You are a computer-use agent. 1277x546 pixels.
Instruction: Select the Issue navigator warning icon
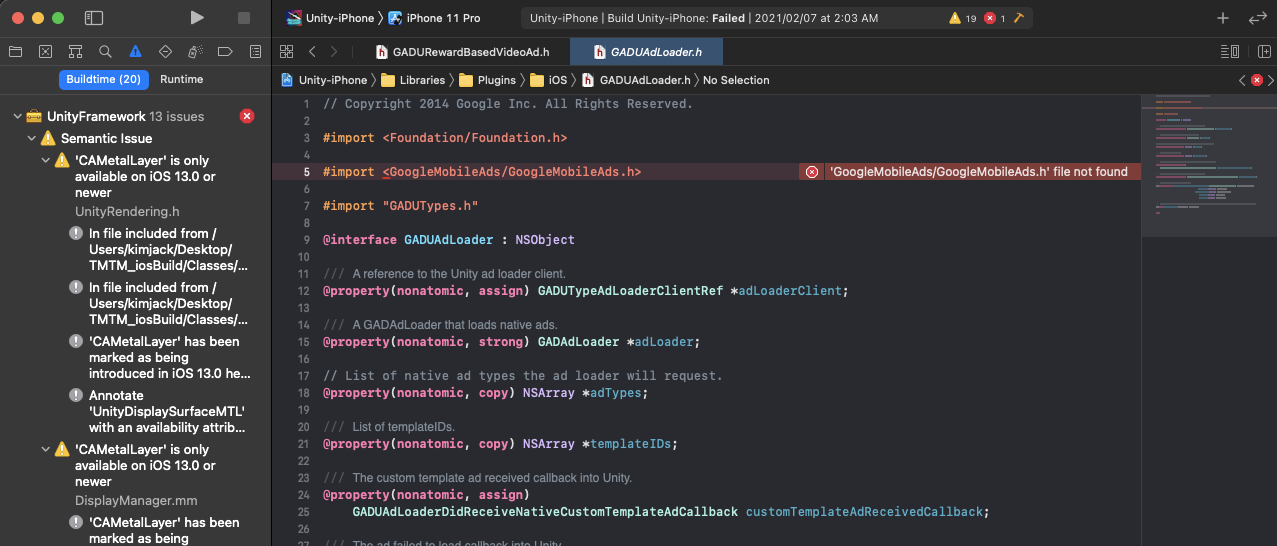(135, 51)
